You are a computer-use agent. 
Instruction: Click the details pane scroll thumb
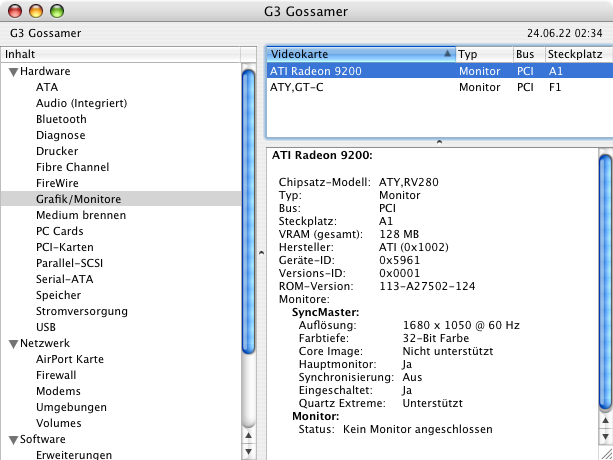click(606, 282)
